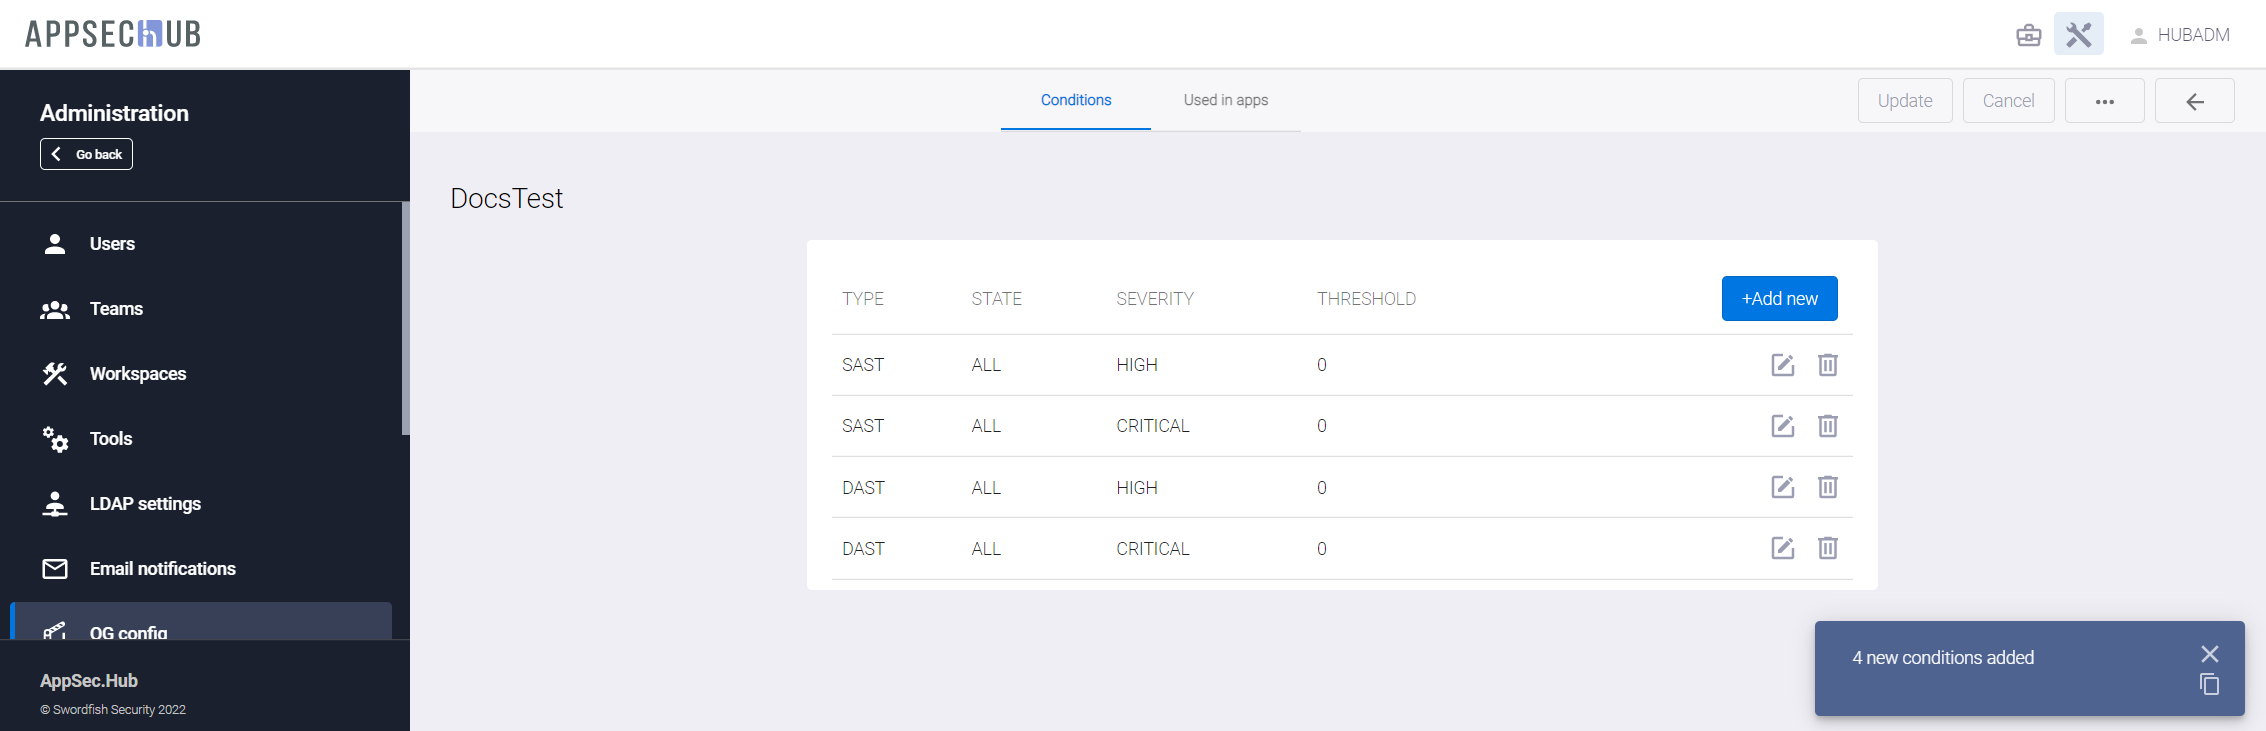Open Email notifications in the sidebar
This screenshot has width=2266, height=731.
pyautogui.click(x=162, y=569)
